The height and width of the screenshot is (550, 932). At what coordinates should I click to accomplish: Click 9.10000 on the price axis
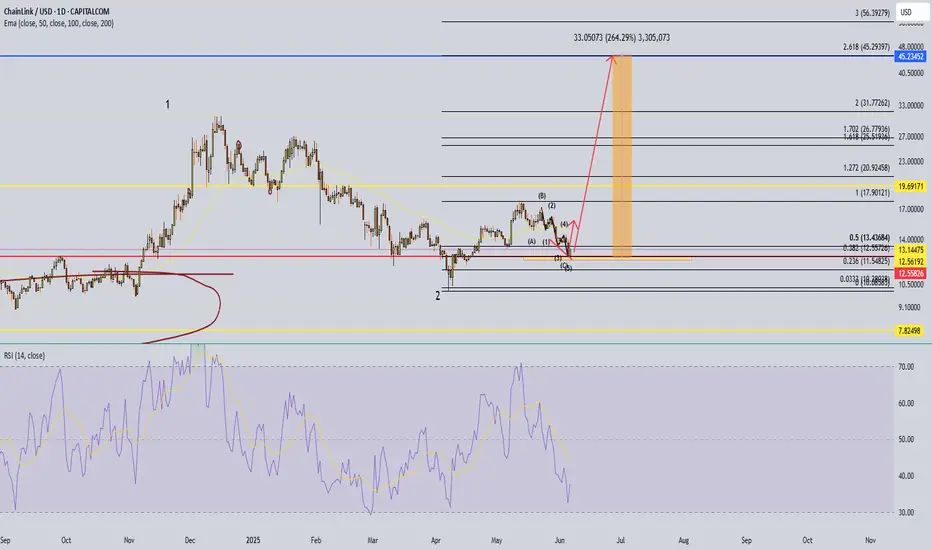click(911, 307)
